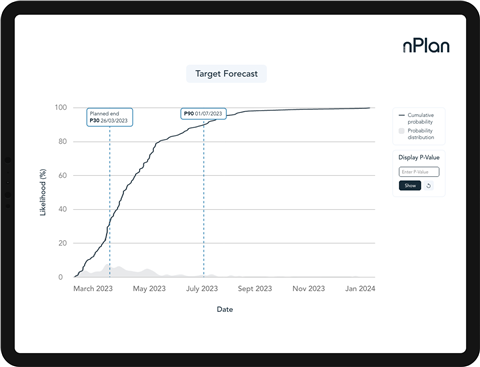Click the reset arrow icon beside Show
The width and height of the screenshot is (480, 367).
pyautogui.click(x=429, y=186)
